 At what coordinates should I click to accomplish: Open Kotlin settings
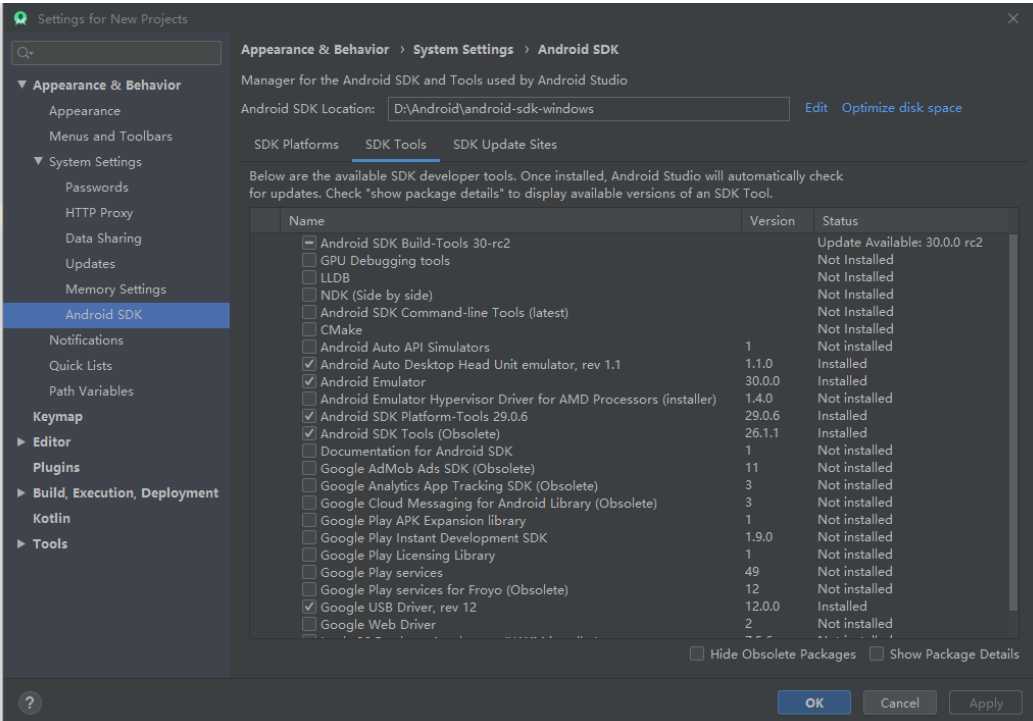click(x=51, y=518)
